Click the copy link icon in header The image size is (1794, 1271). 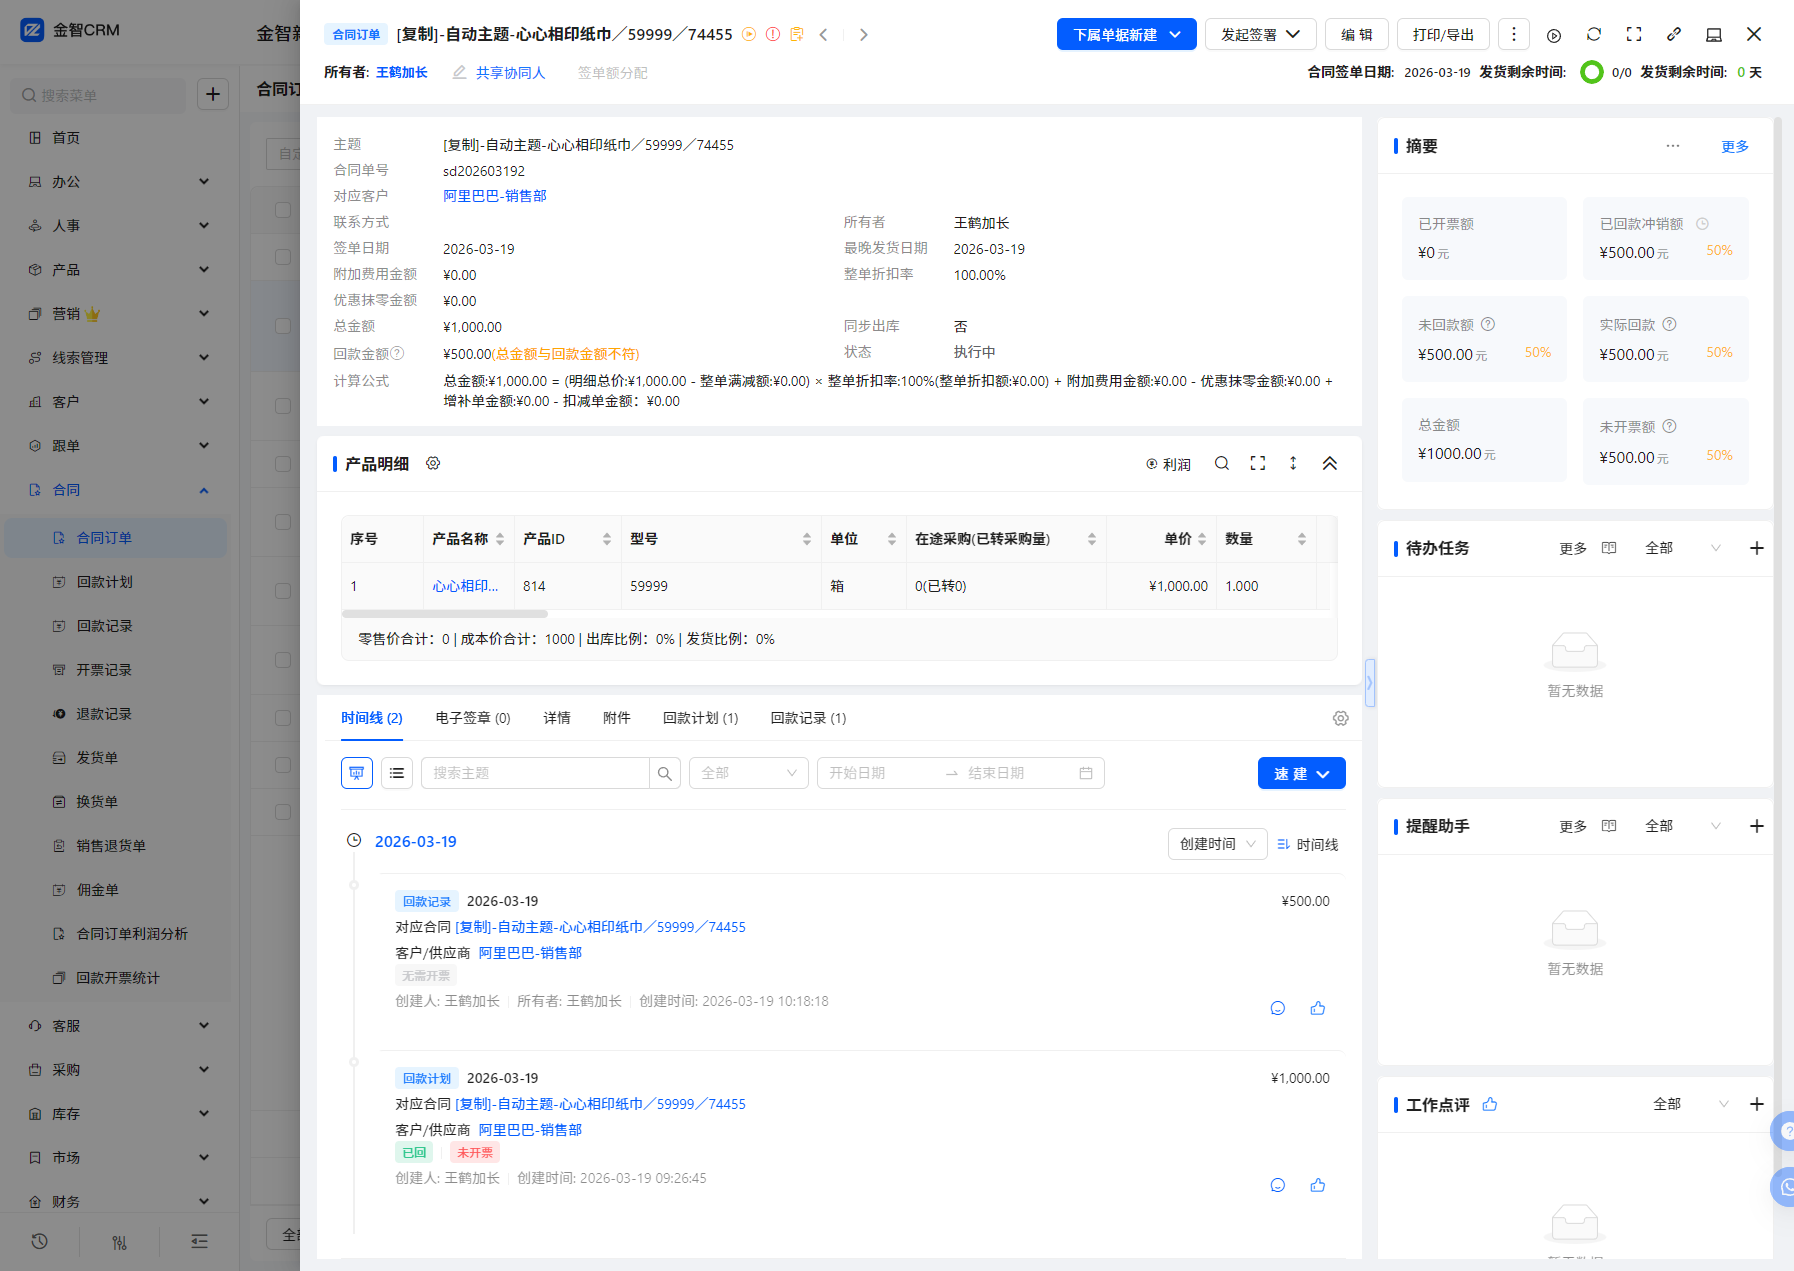(1674, 35)
